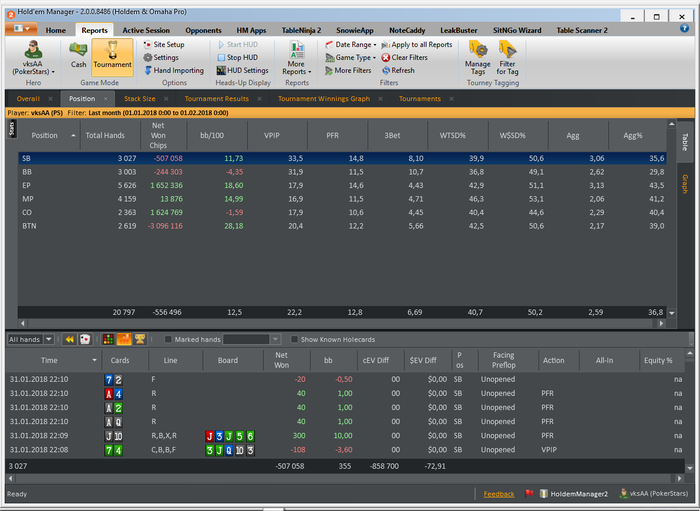
Task: Click the replayer dice icon
Action: click(x=85, y=340)
